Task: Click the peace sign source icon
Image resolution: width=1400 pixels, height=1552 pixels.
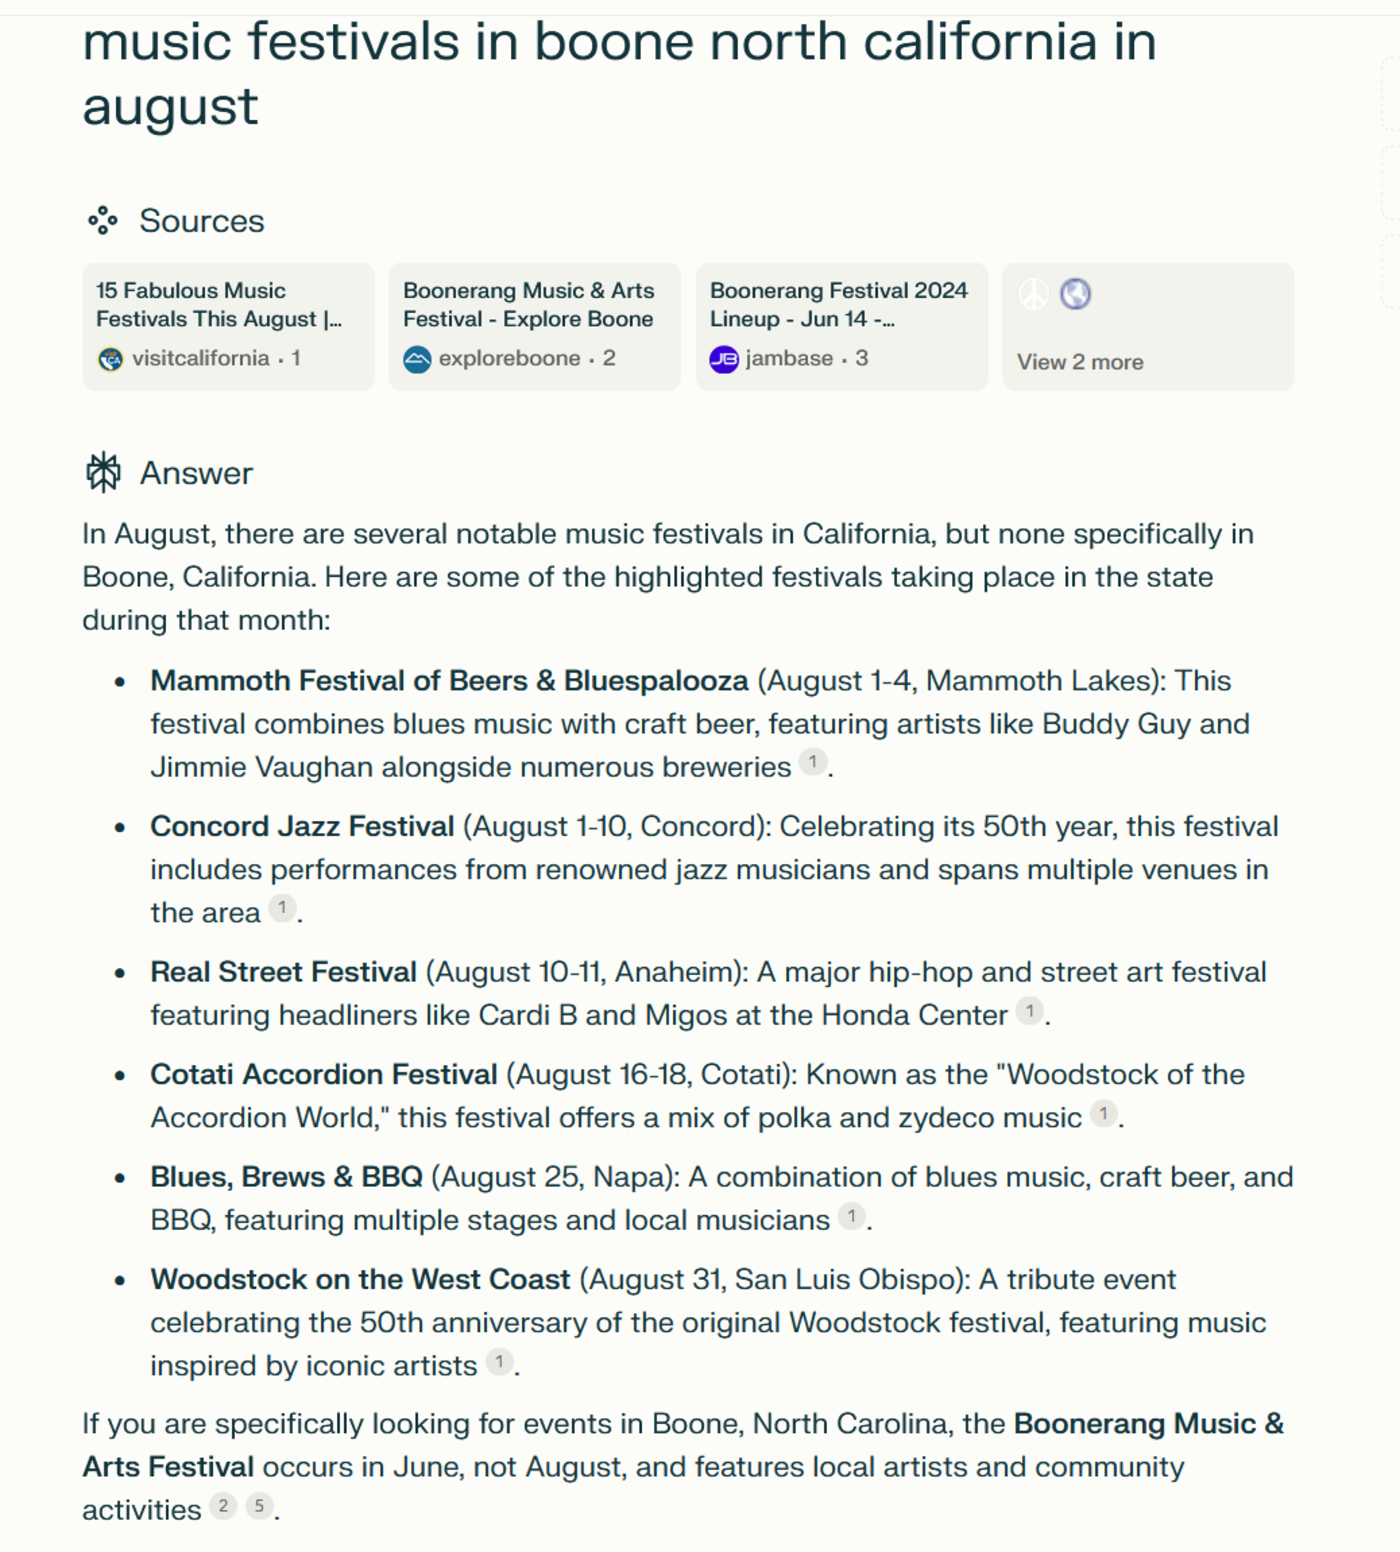Action: point(1033,294)
